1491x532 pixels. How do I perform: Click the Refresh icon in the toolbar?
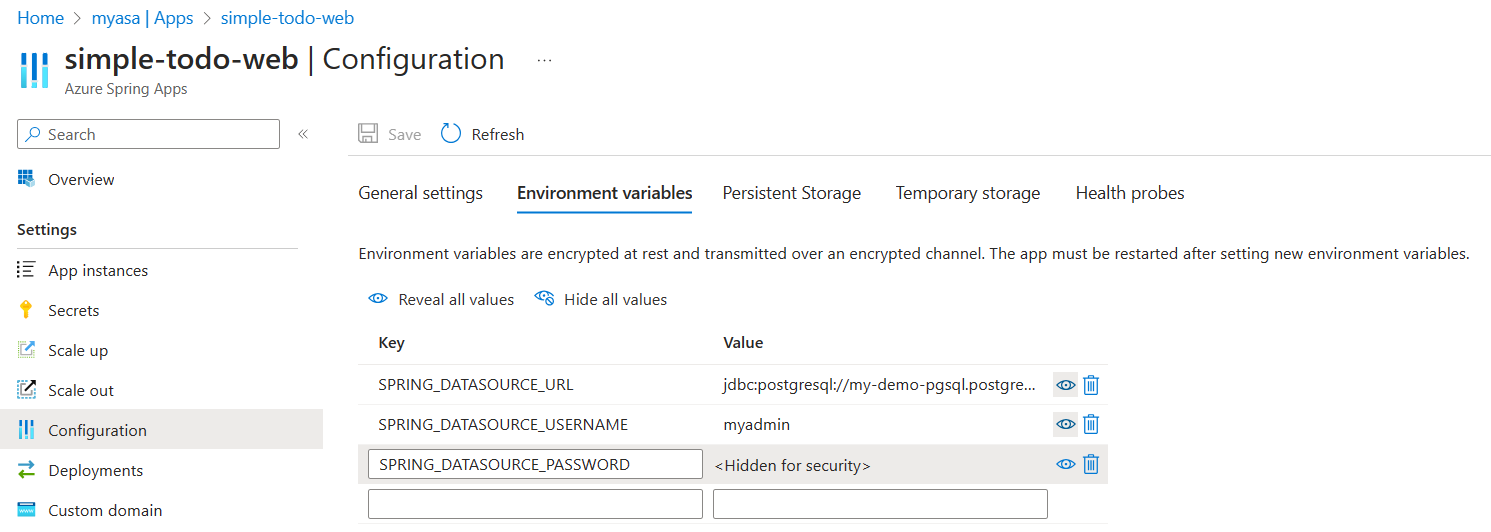click(451, 134)
